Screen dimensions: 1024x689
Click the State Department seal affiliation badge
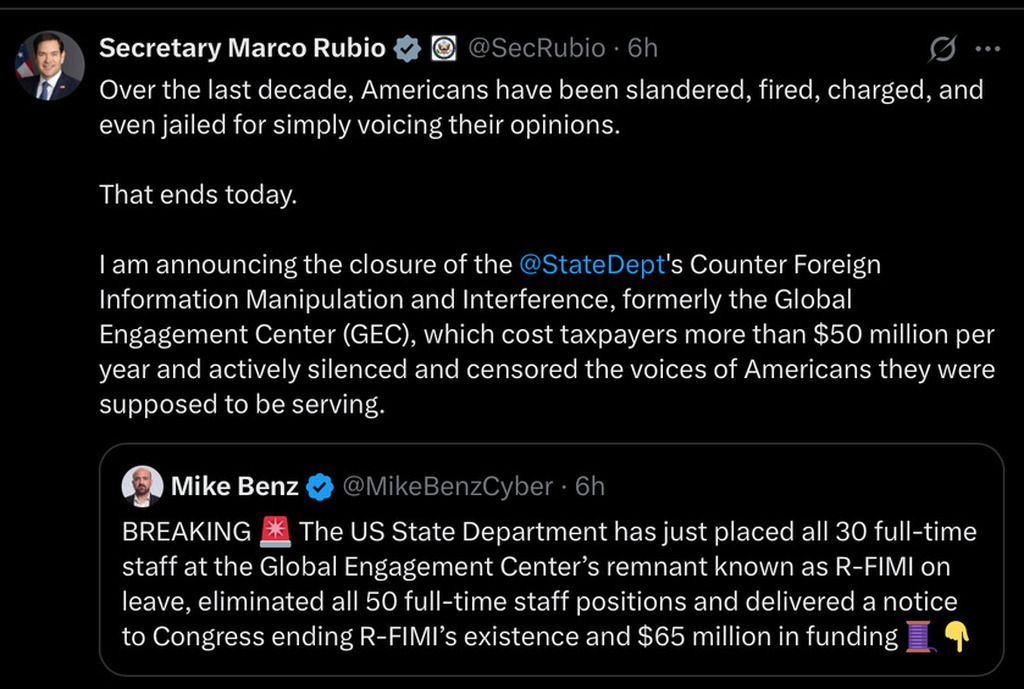point(443,47)
